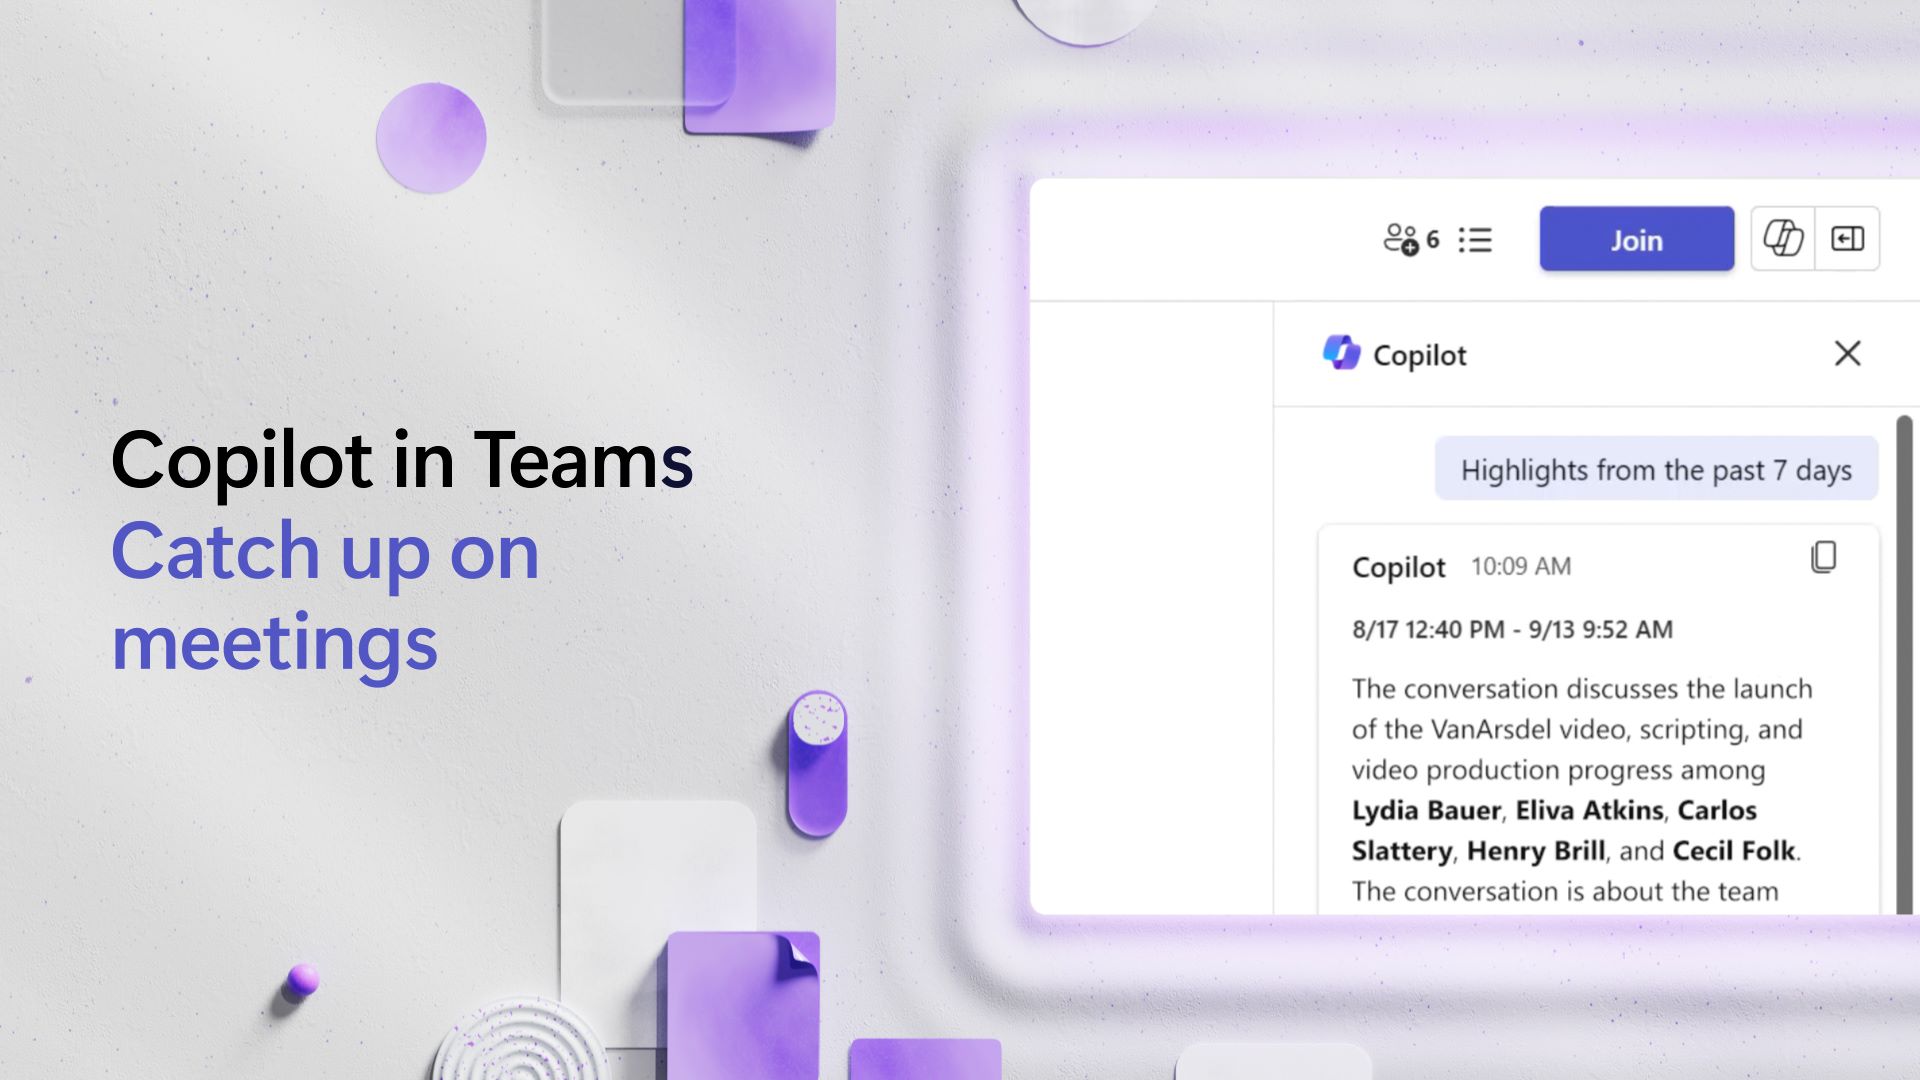The width and height of the screenshot is (1920, 1080).
Task: Open the meeting options dropdown menu
Action: 1478,239
